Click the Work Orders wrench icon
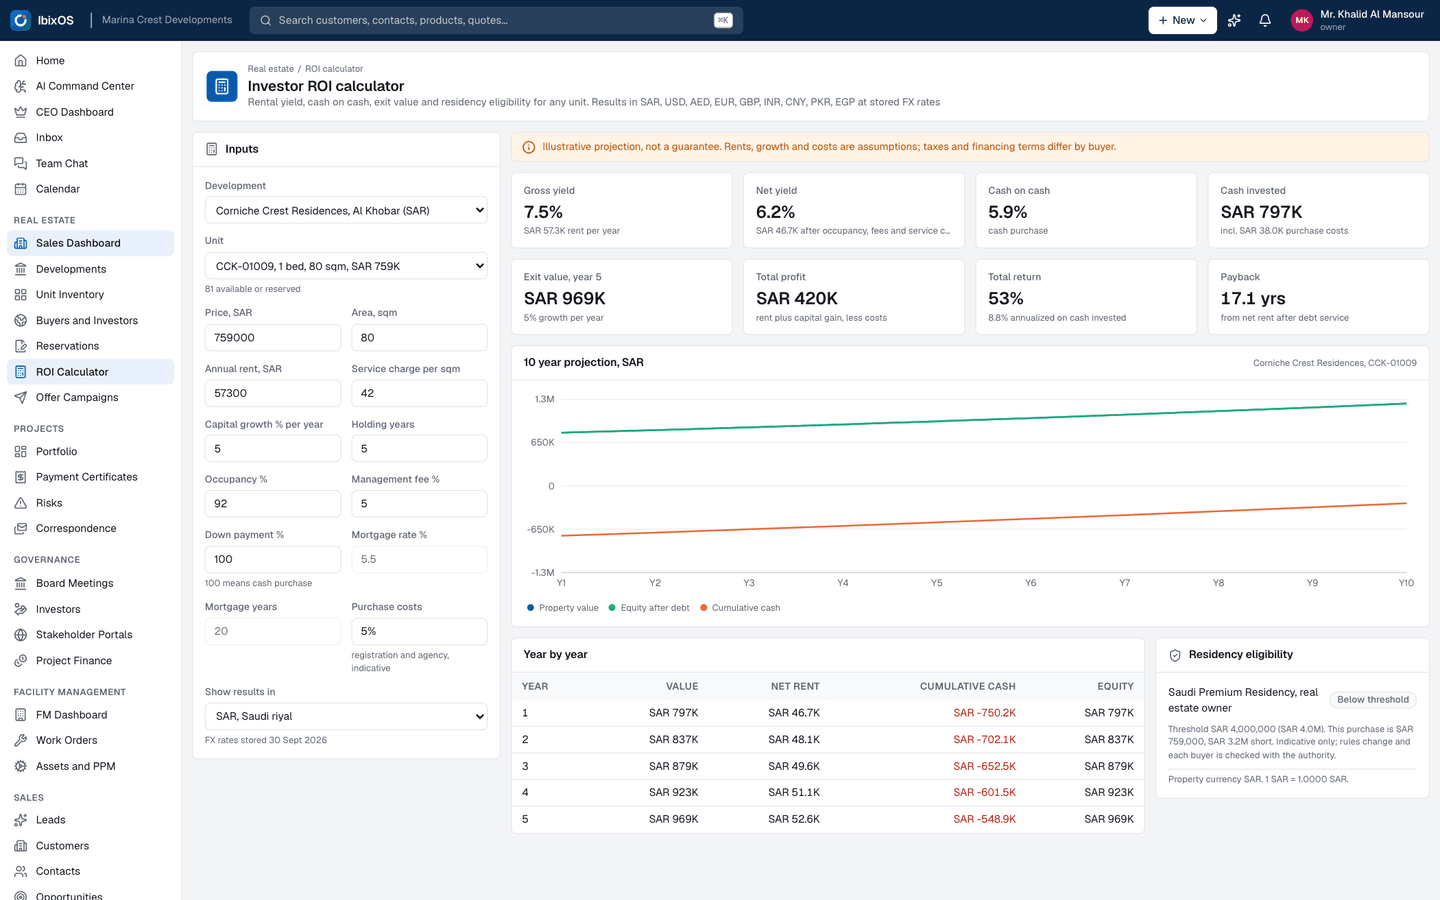This screenshot has height=900, width=1440. [x=21, y=741]
